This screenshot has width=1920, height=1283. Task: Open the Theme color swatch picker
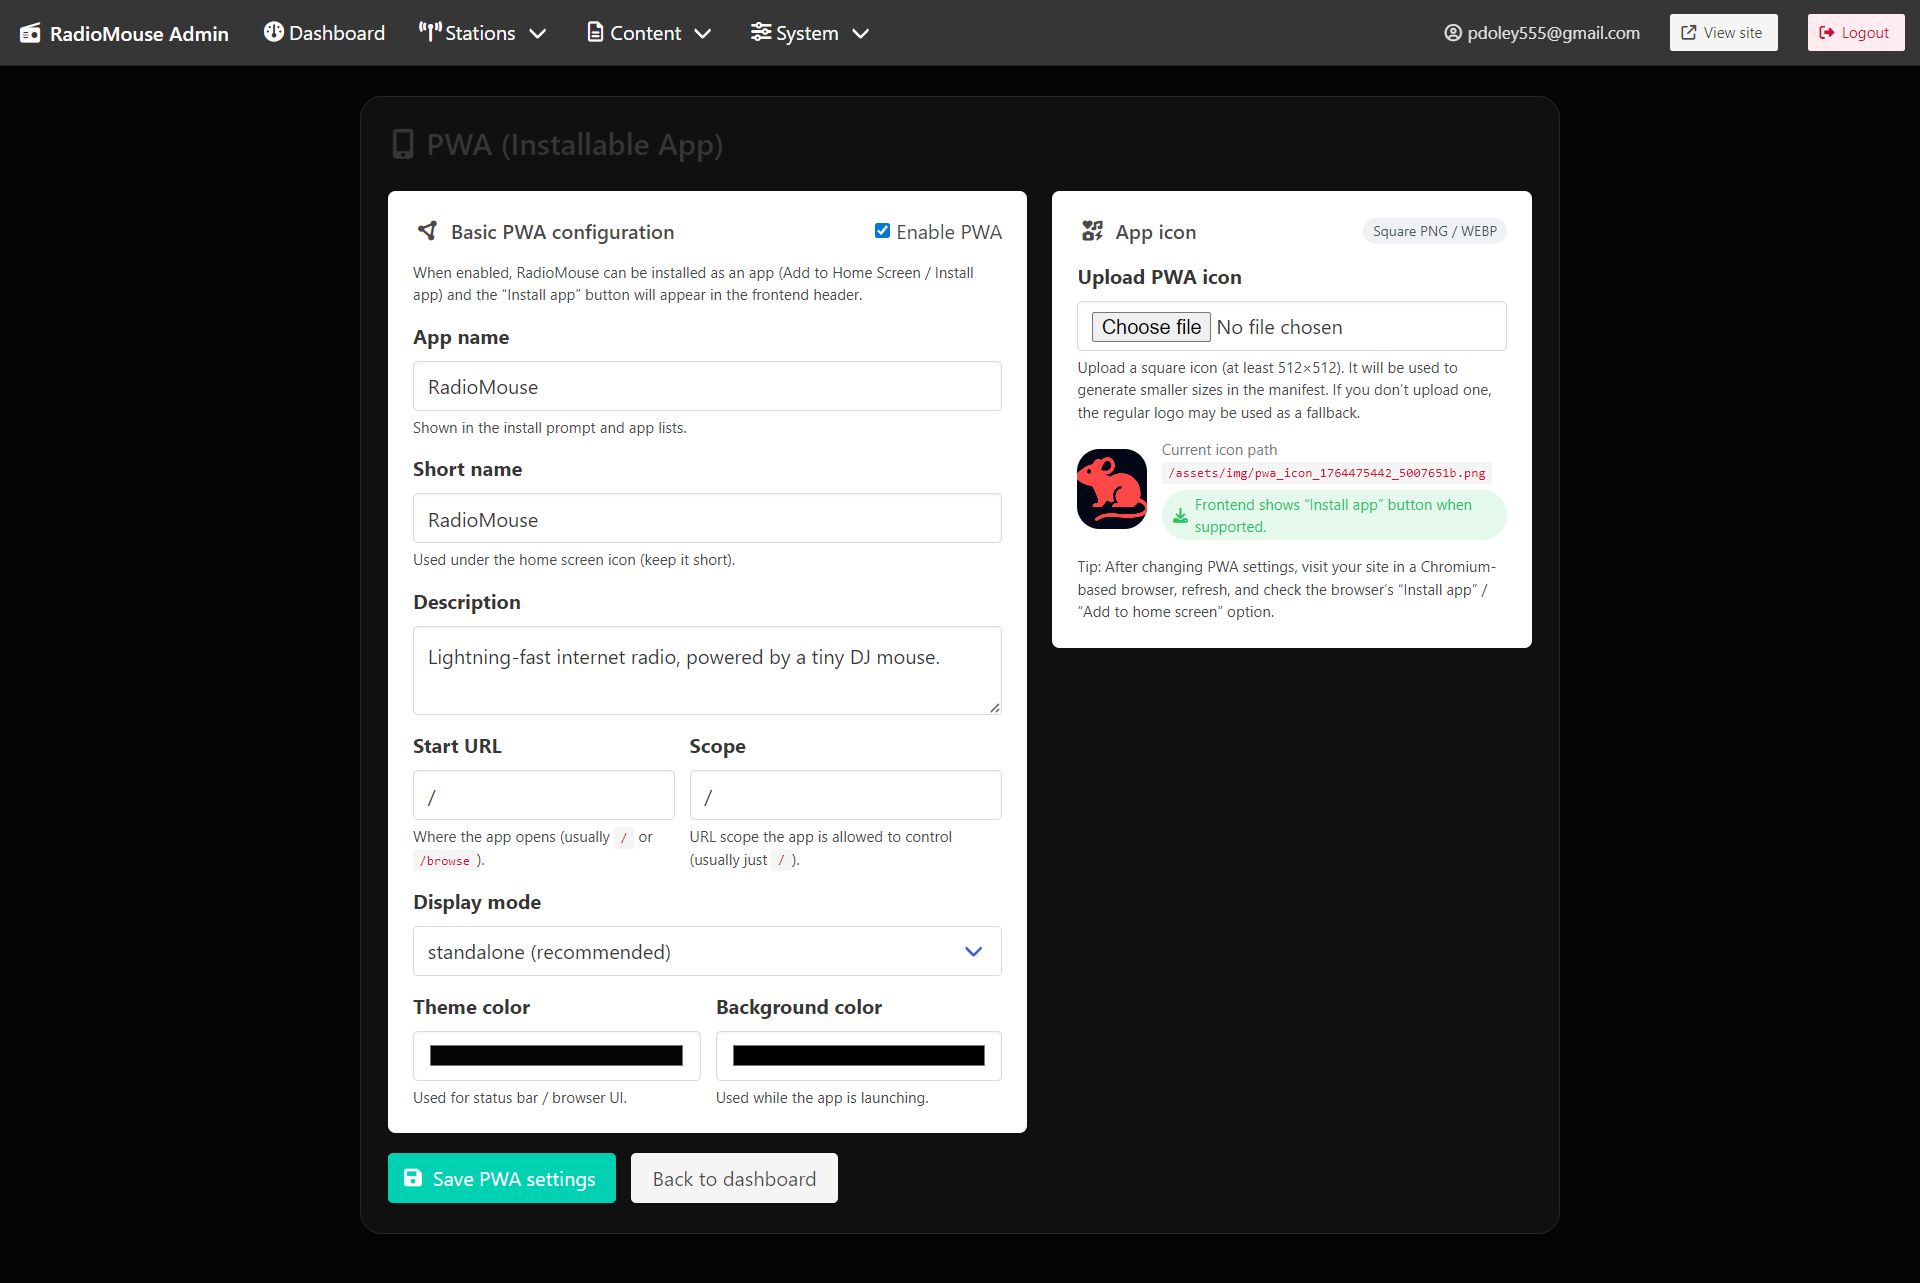pyautogui.click(x=556, y=1055)
